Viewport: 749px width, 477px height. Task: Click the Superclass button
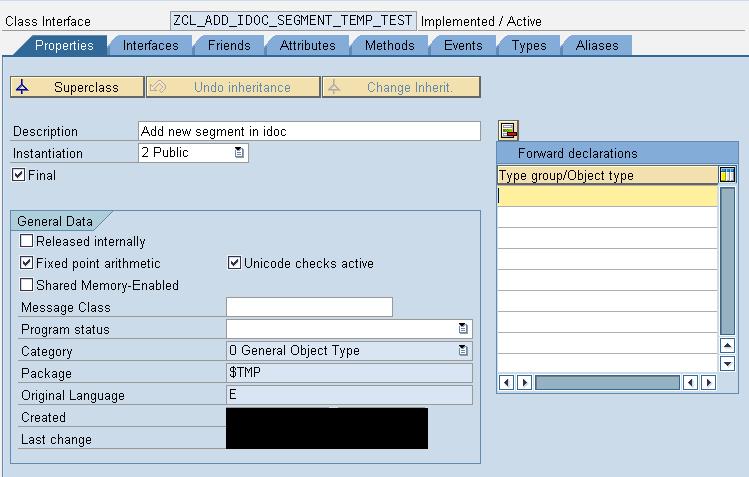(77, 87)
